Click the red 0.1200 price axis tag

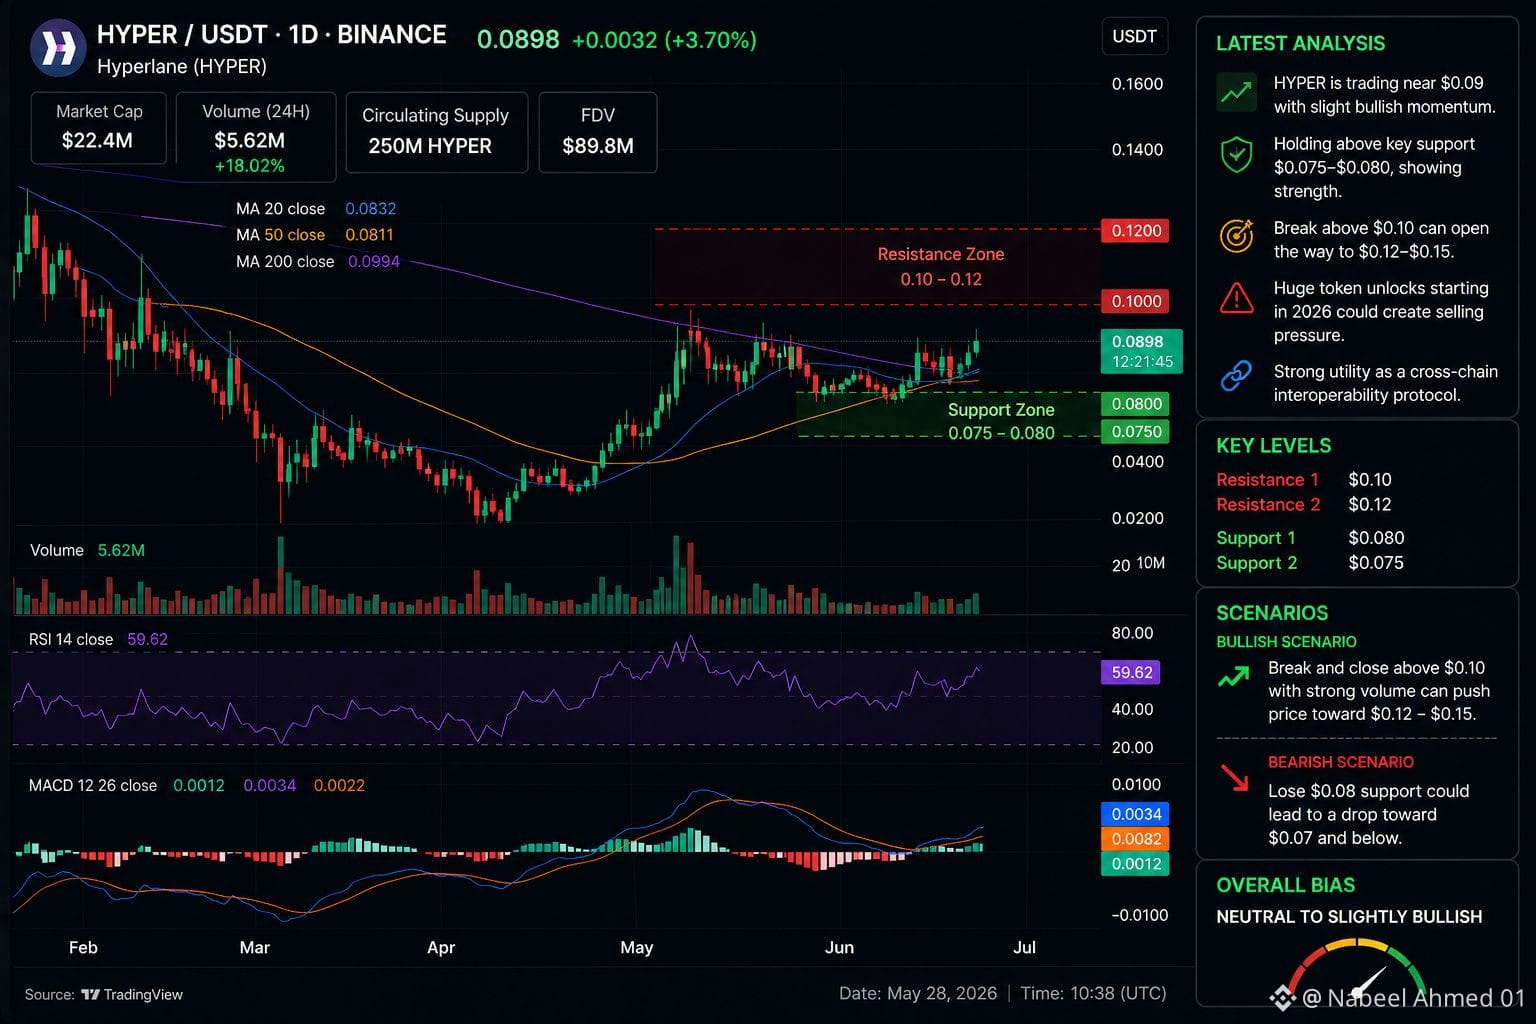[1135, 231]
